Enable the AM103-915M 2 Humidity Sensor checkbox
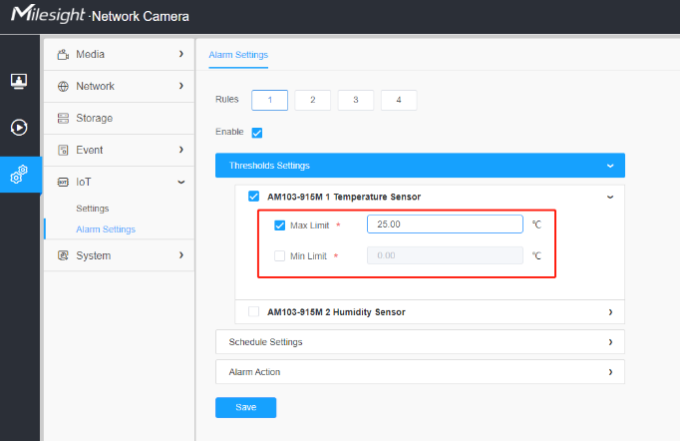 tap(254, 311)
